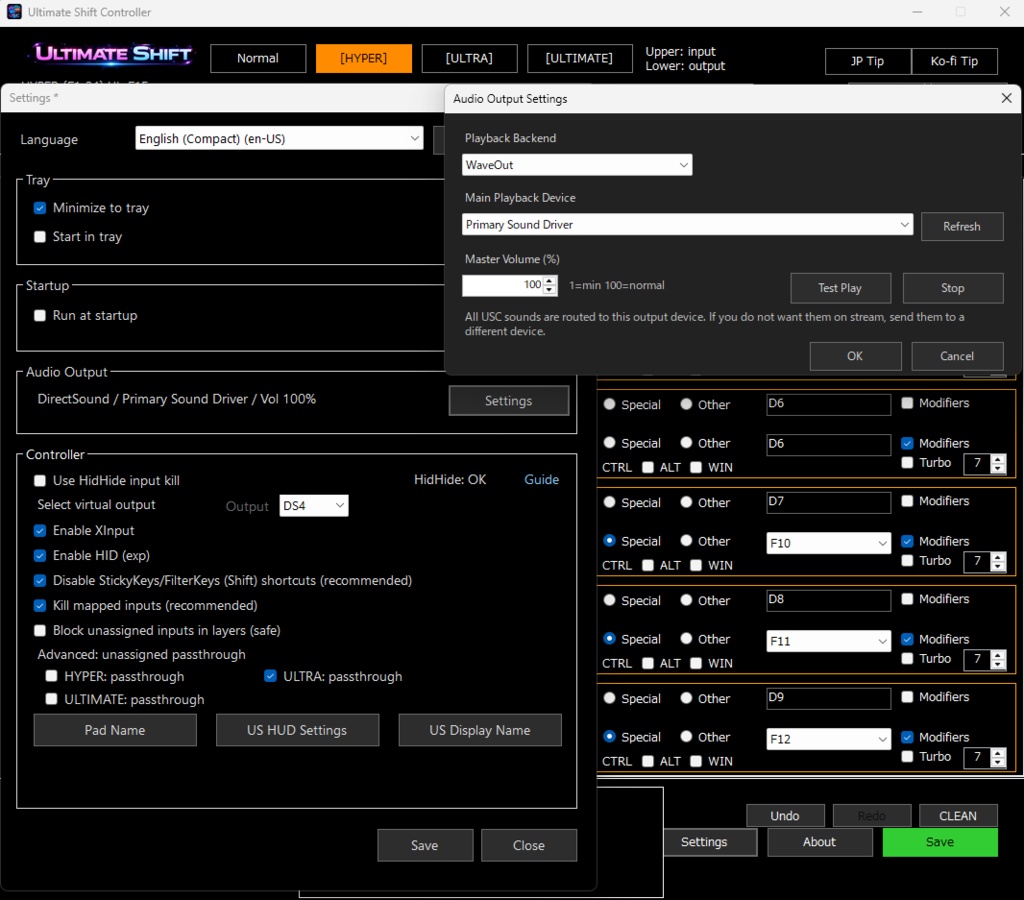Open the HidHide Guide link

tap(541, 479)
